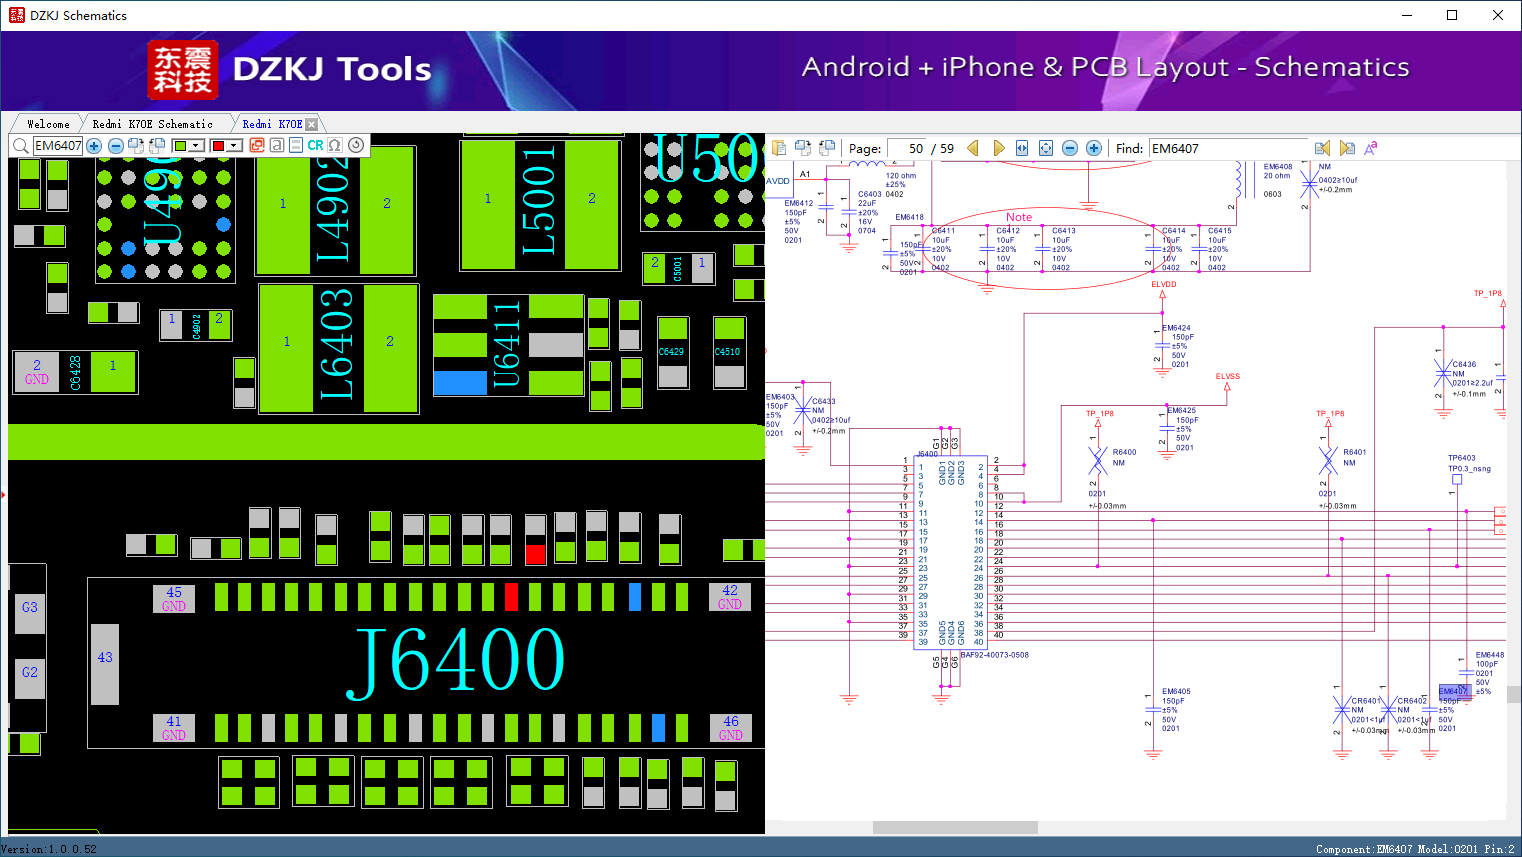Click the 46 GND pad of J6400

click(731, 728)
